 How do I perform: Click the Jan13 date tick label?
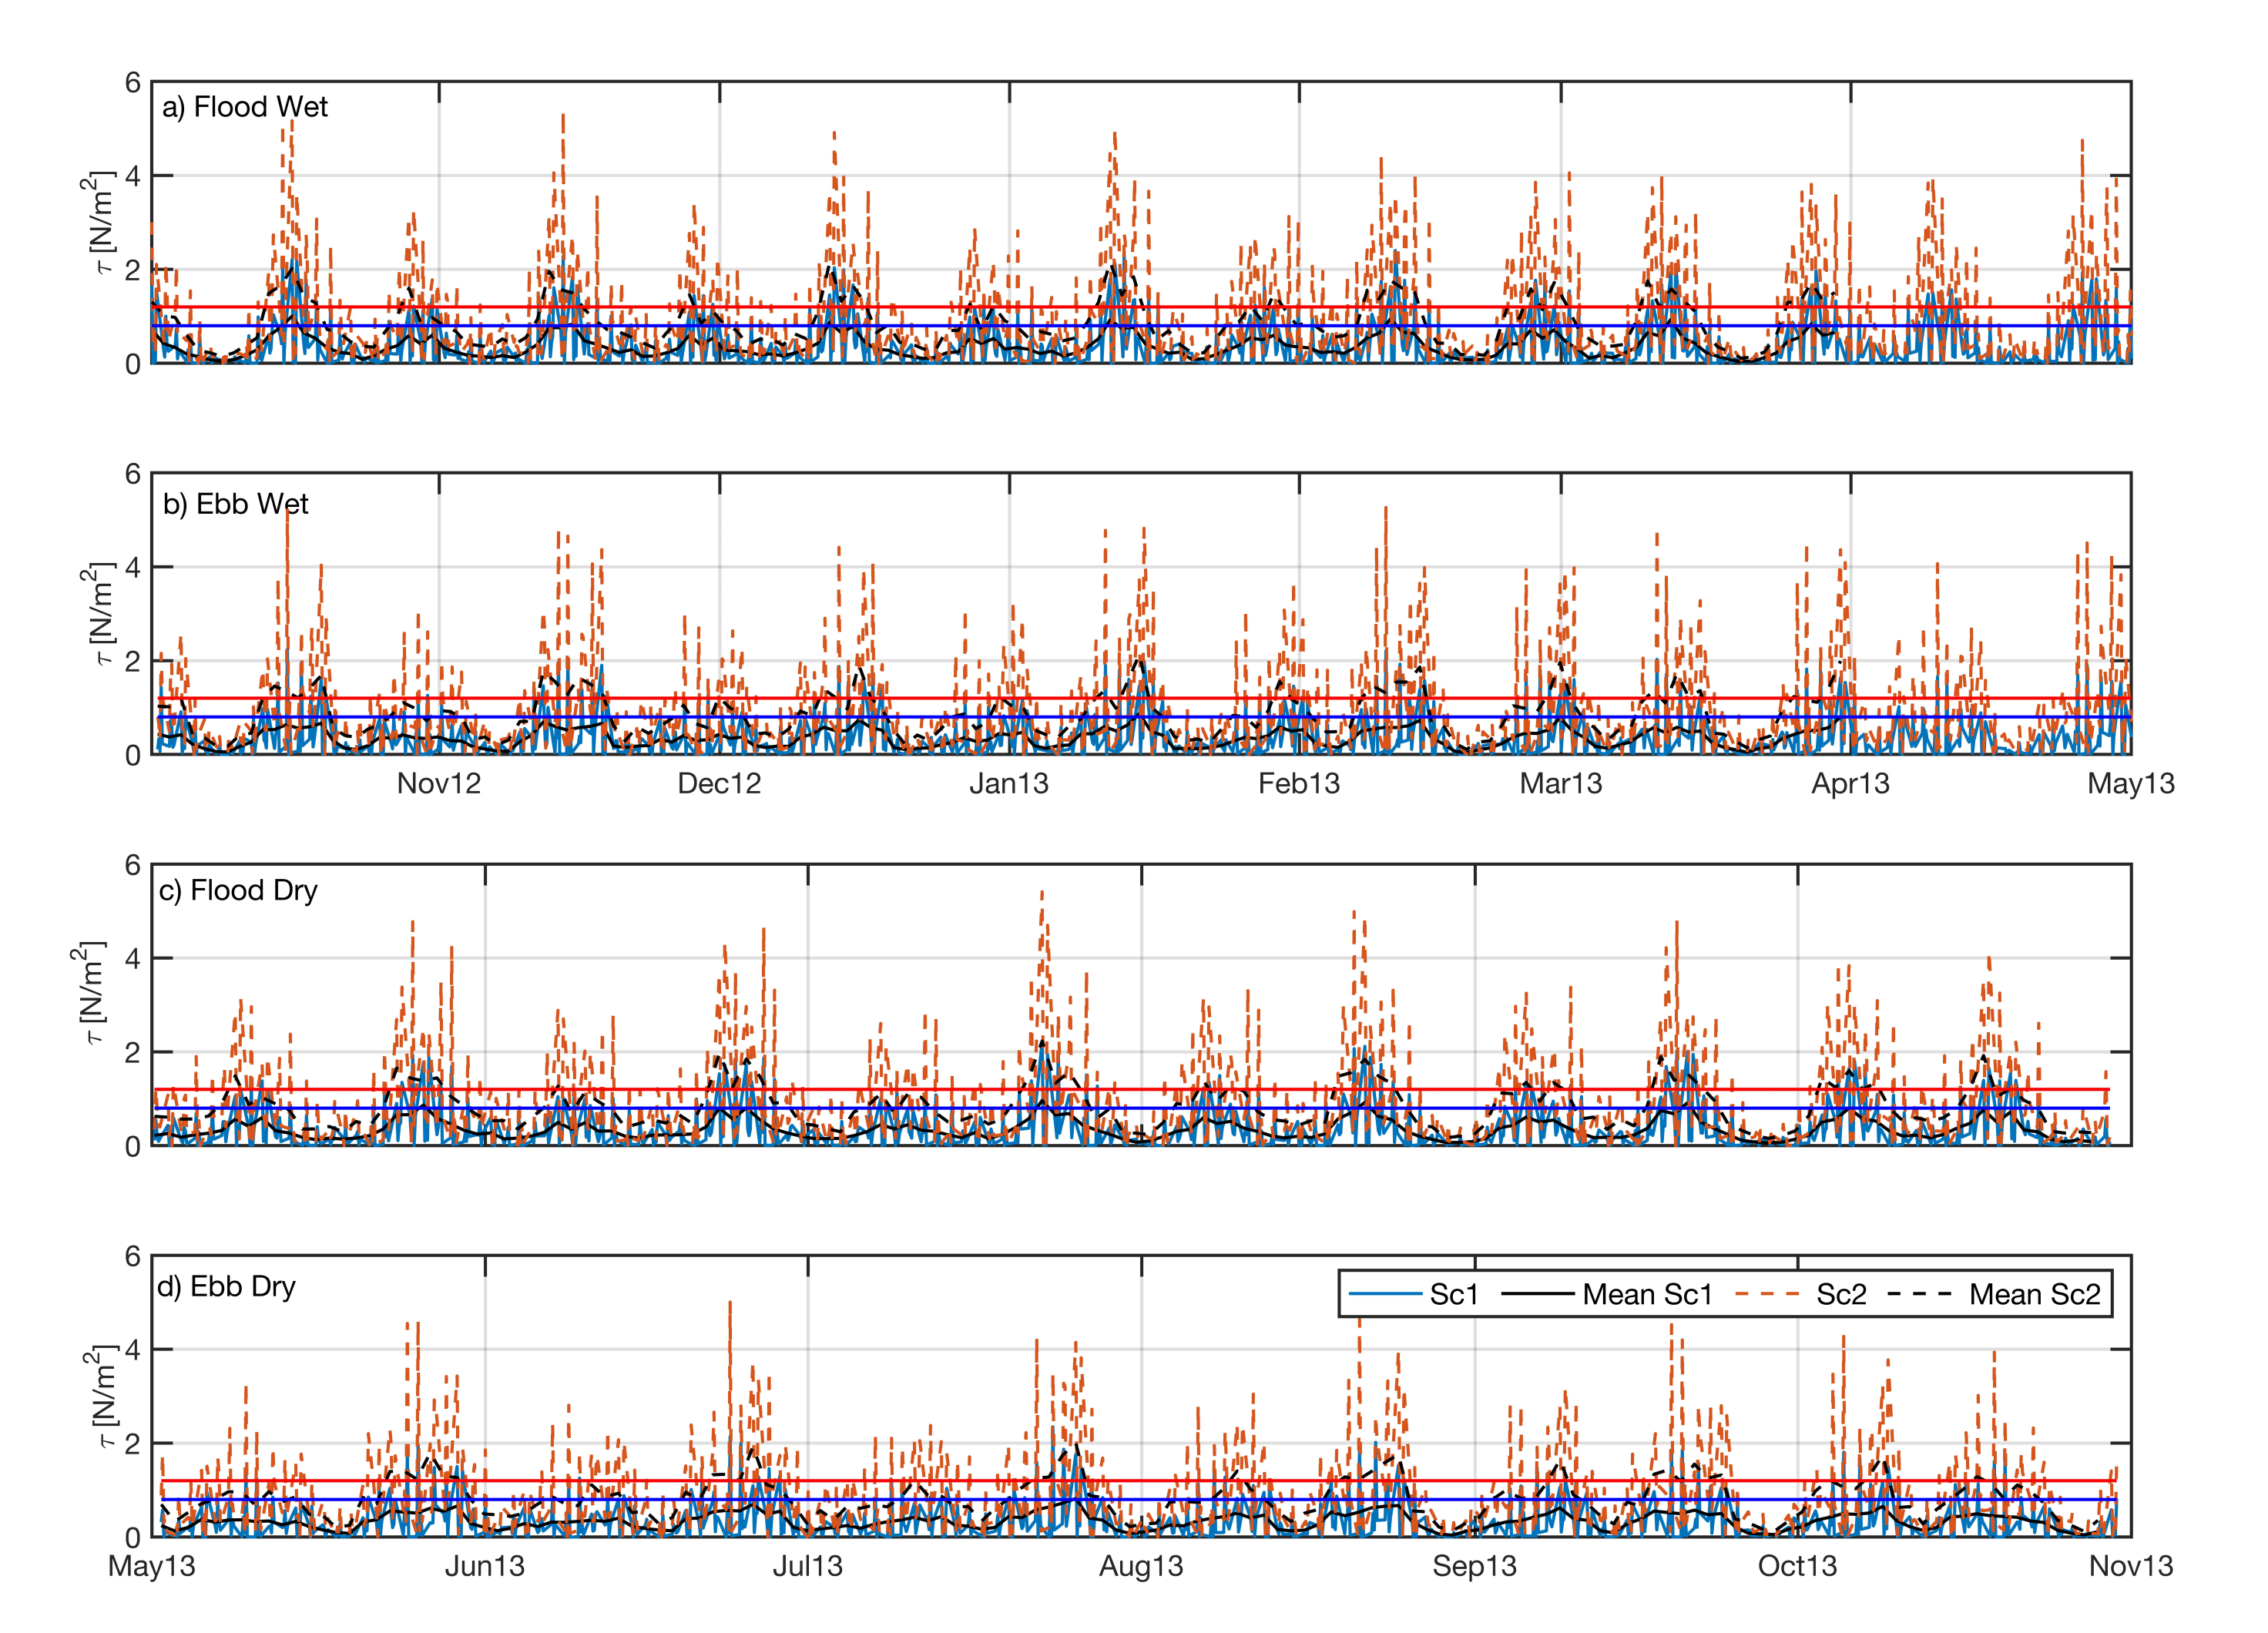pyautogui.click(x=1009, y=784)
